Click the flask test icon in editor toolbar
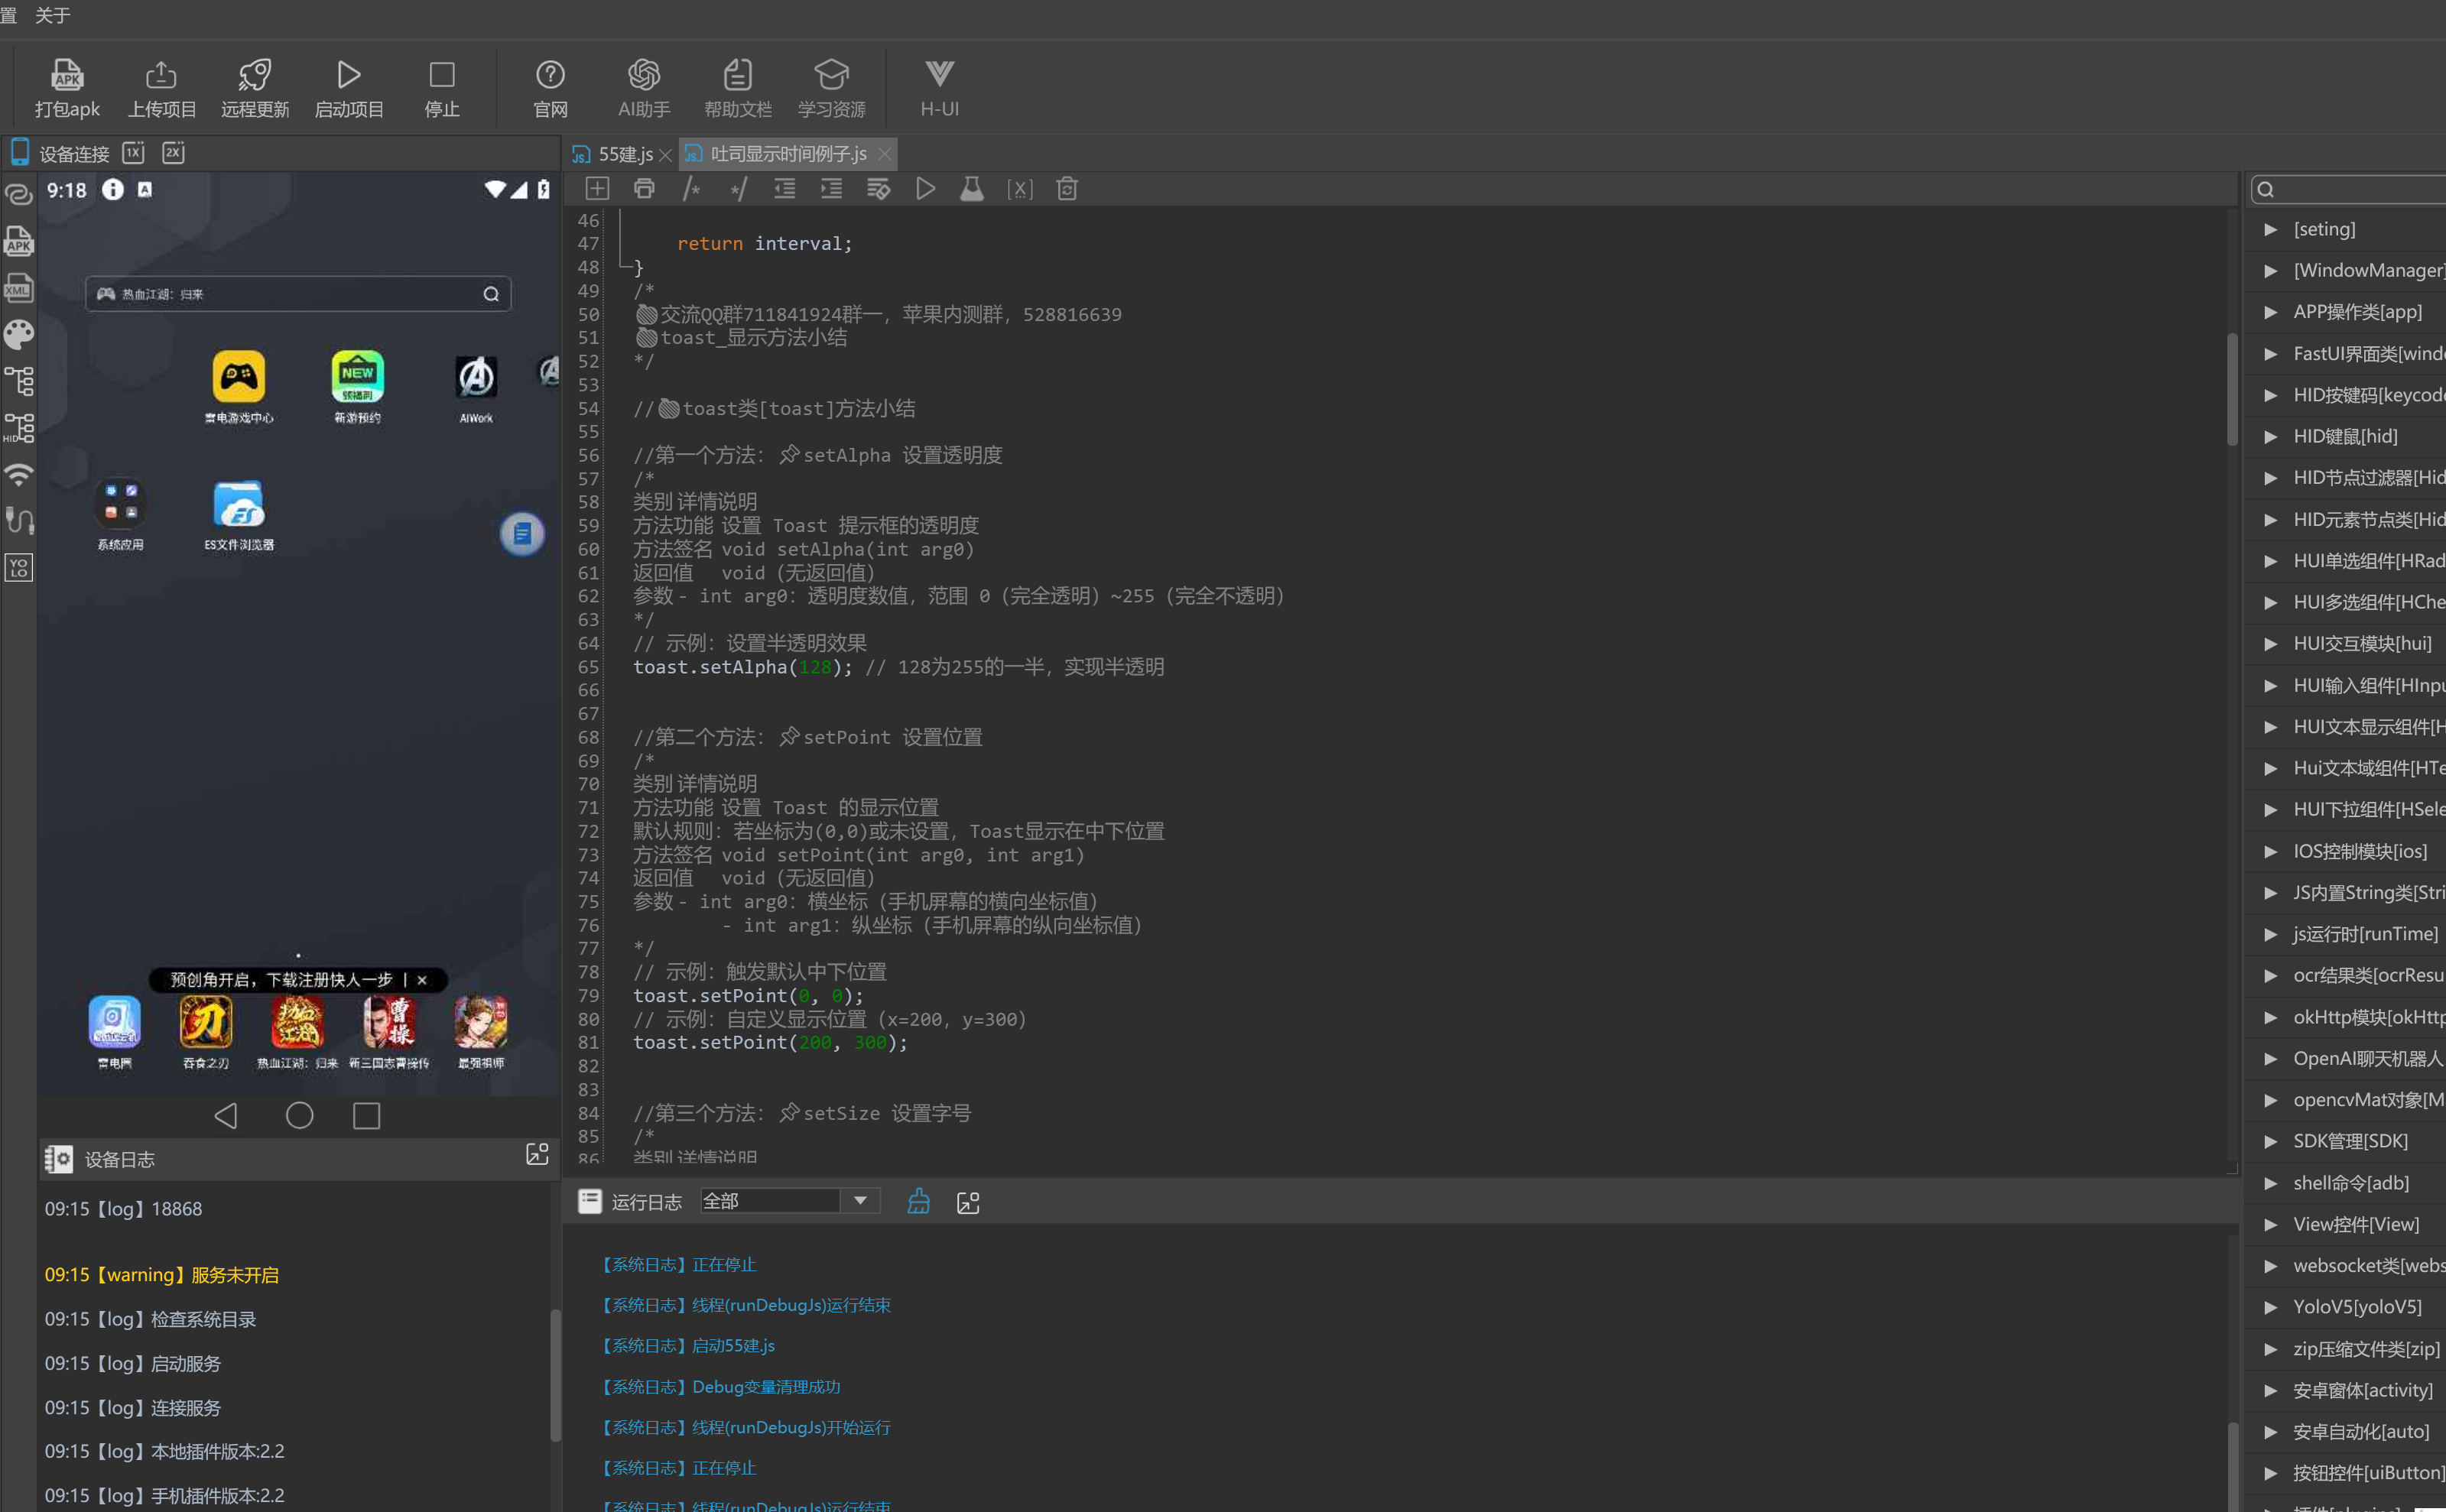Viewport: 2446px width, 1512px height. (972, 189)
